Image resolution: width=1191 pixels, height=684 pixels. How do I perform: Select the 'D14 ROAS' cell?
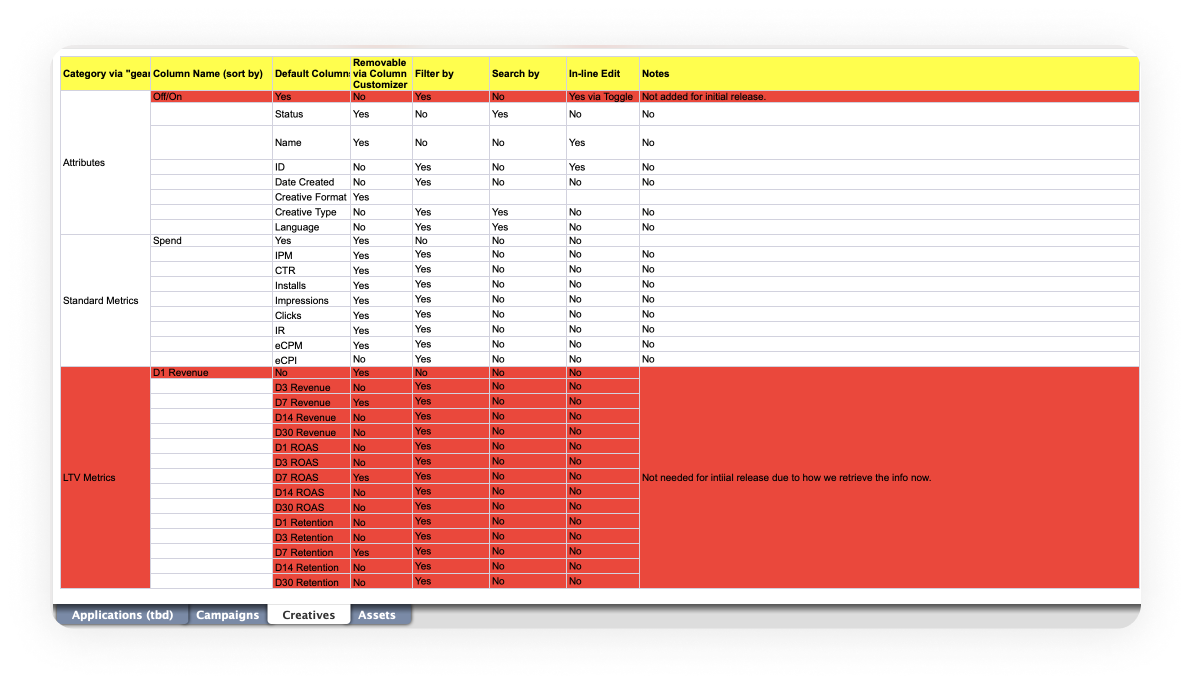[x=311, y=492]
